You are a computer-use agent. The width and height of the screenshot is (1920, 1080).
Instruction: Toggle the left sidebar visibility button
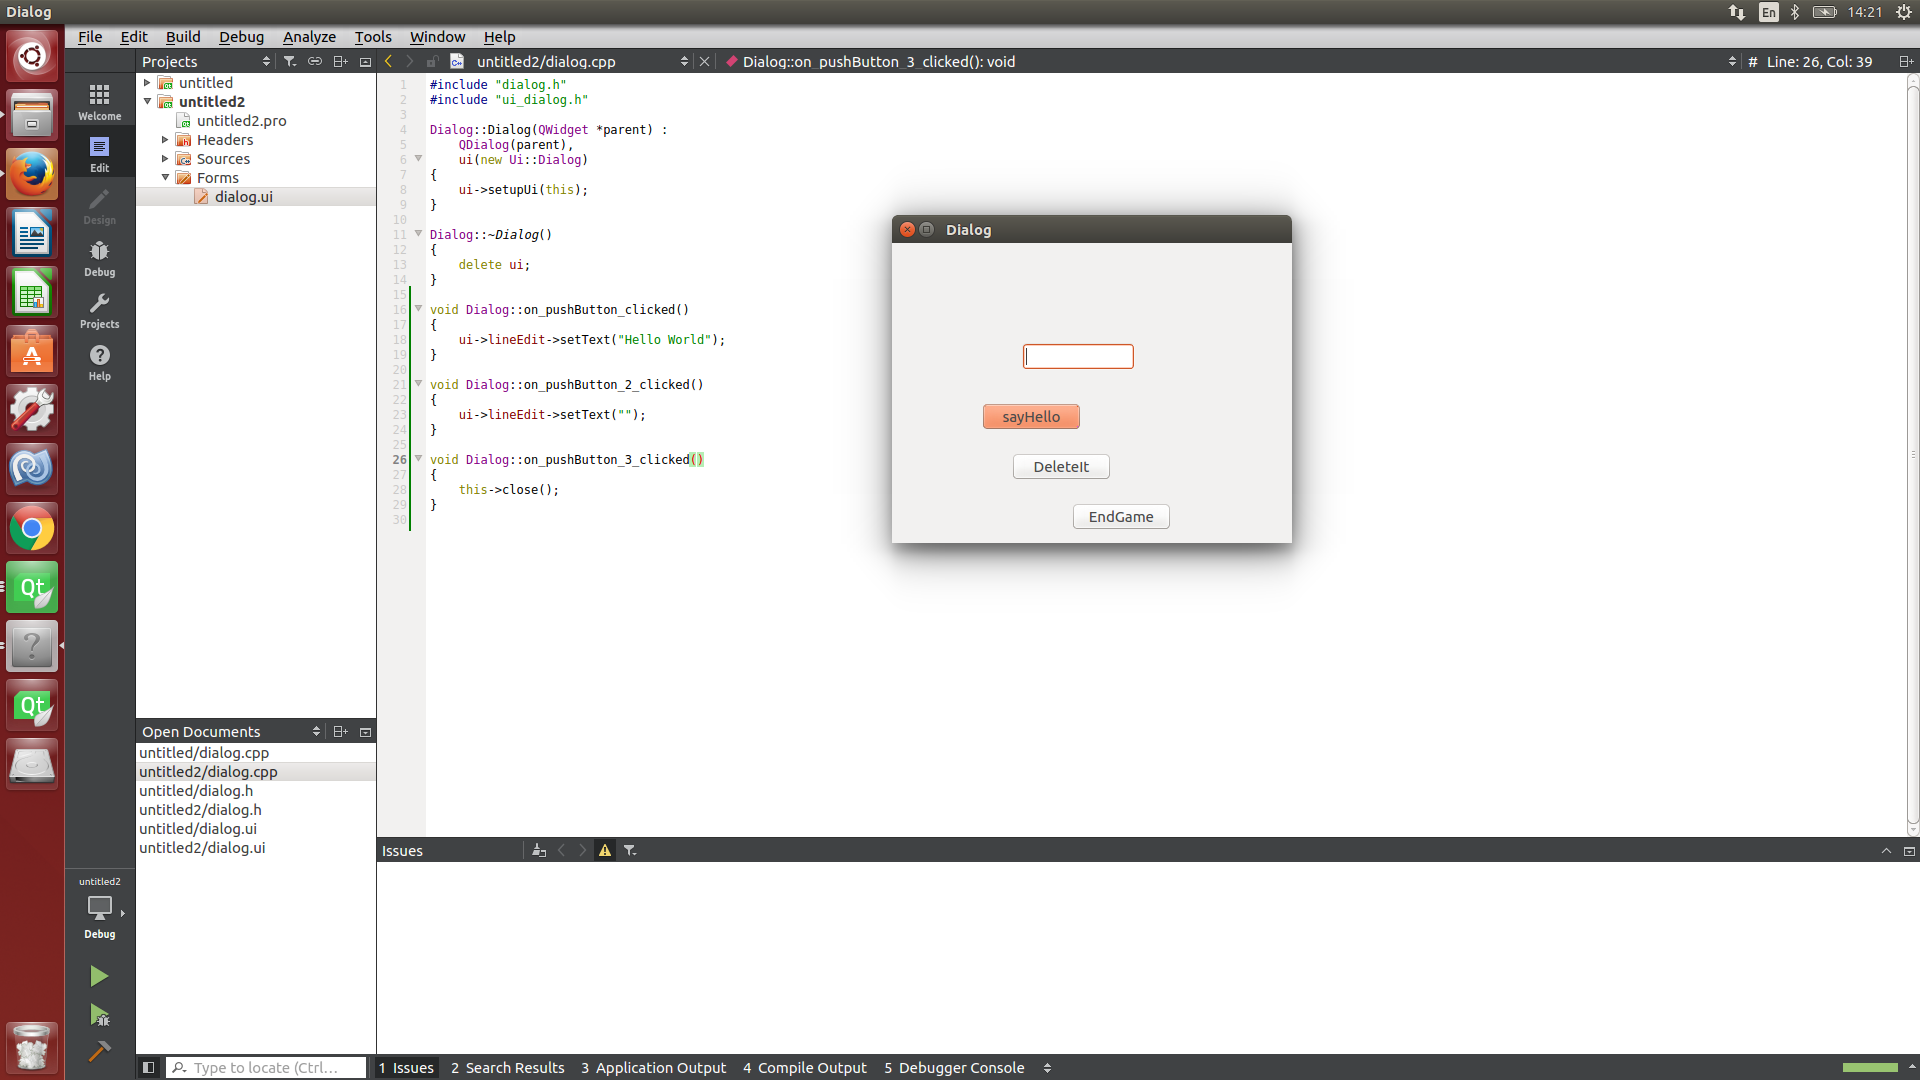[x=148, y=1068]
